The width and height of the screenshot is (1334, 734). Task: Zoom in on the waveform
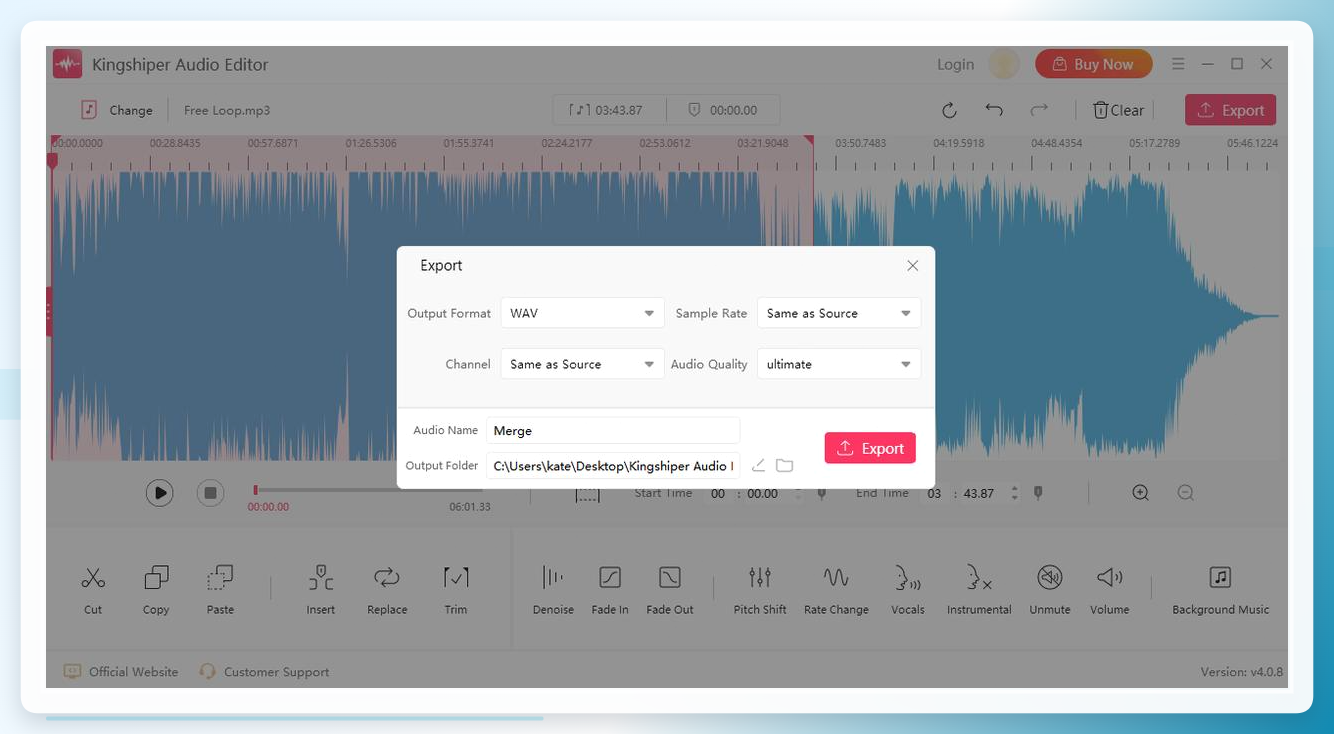pos(1140,492)
